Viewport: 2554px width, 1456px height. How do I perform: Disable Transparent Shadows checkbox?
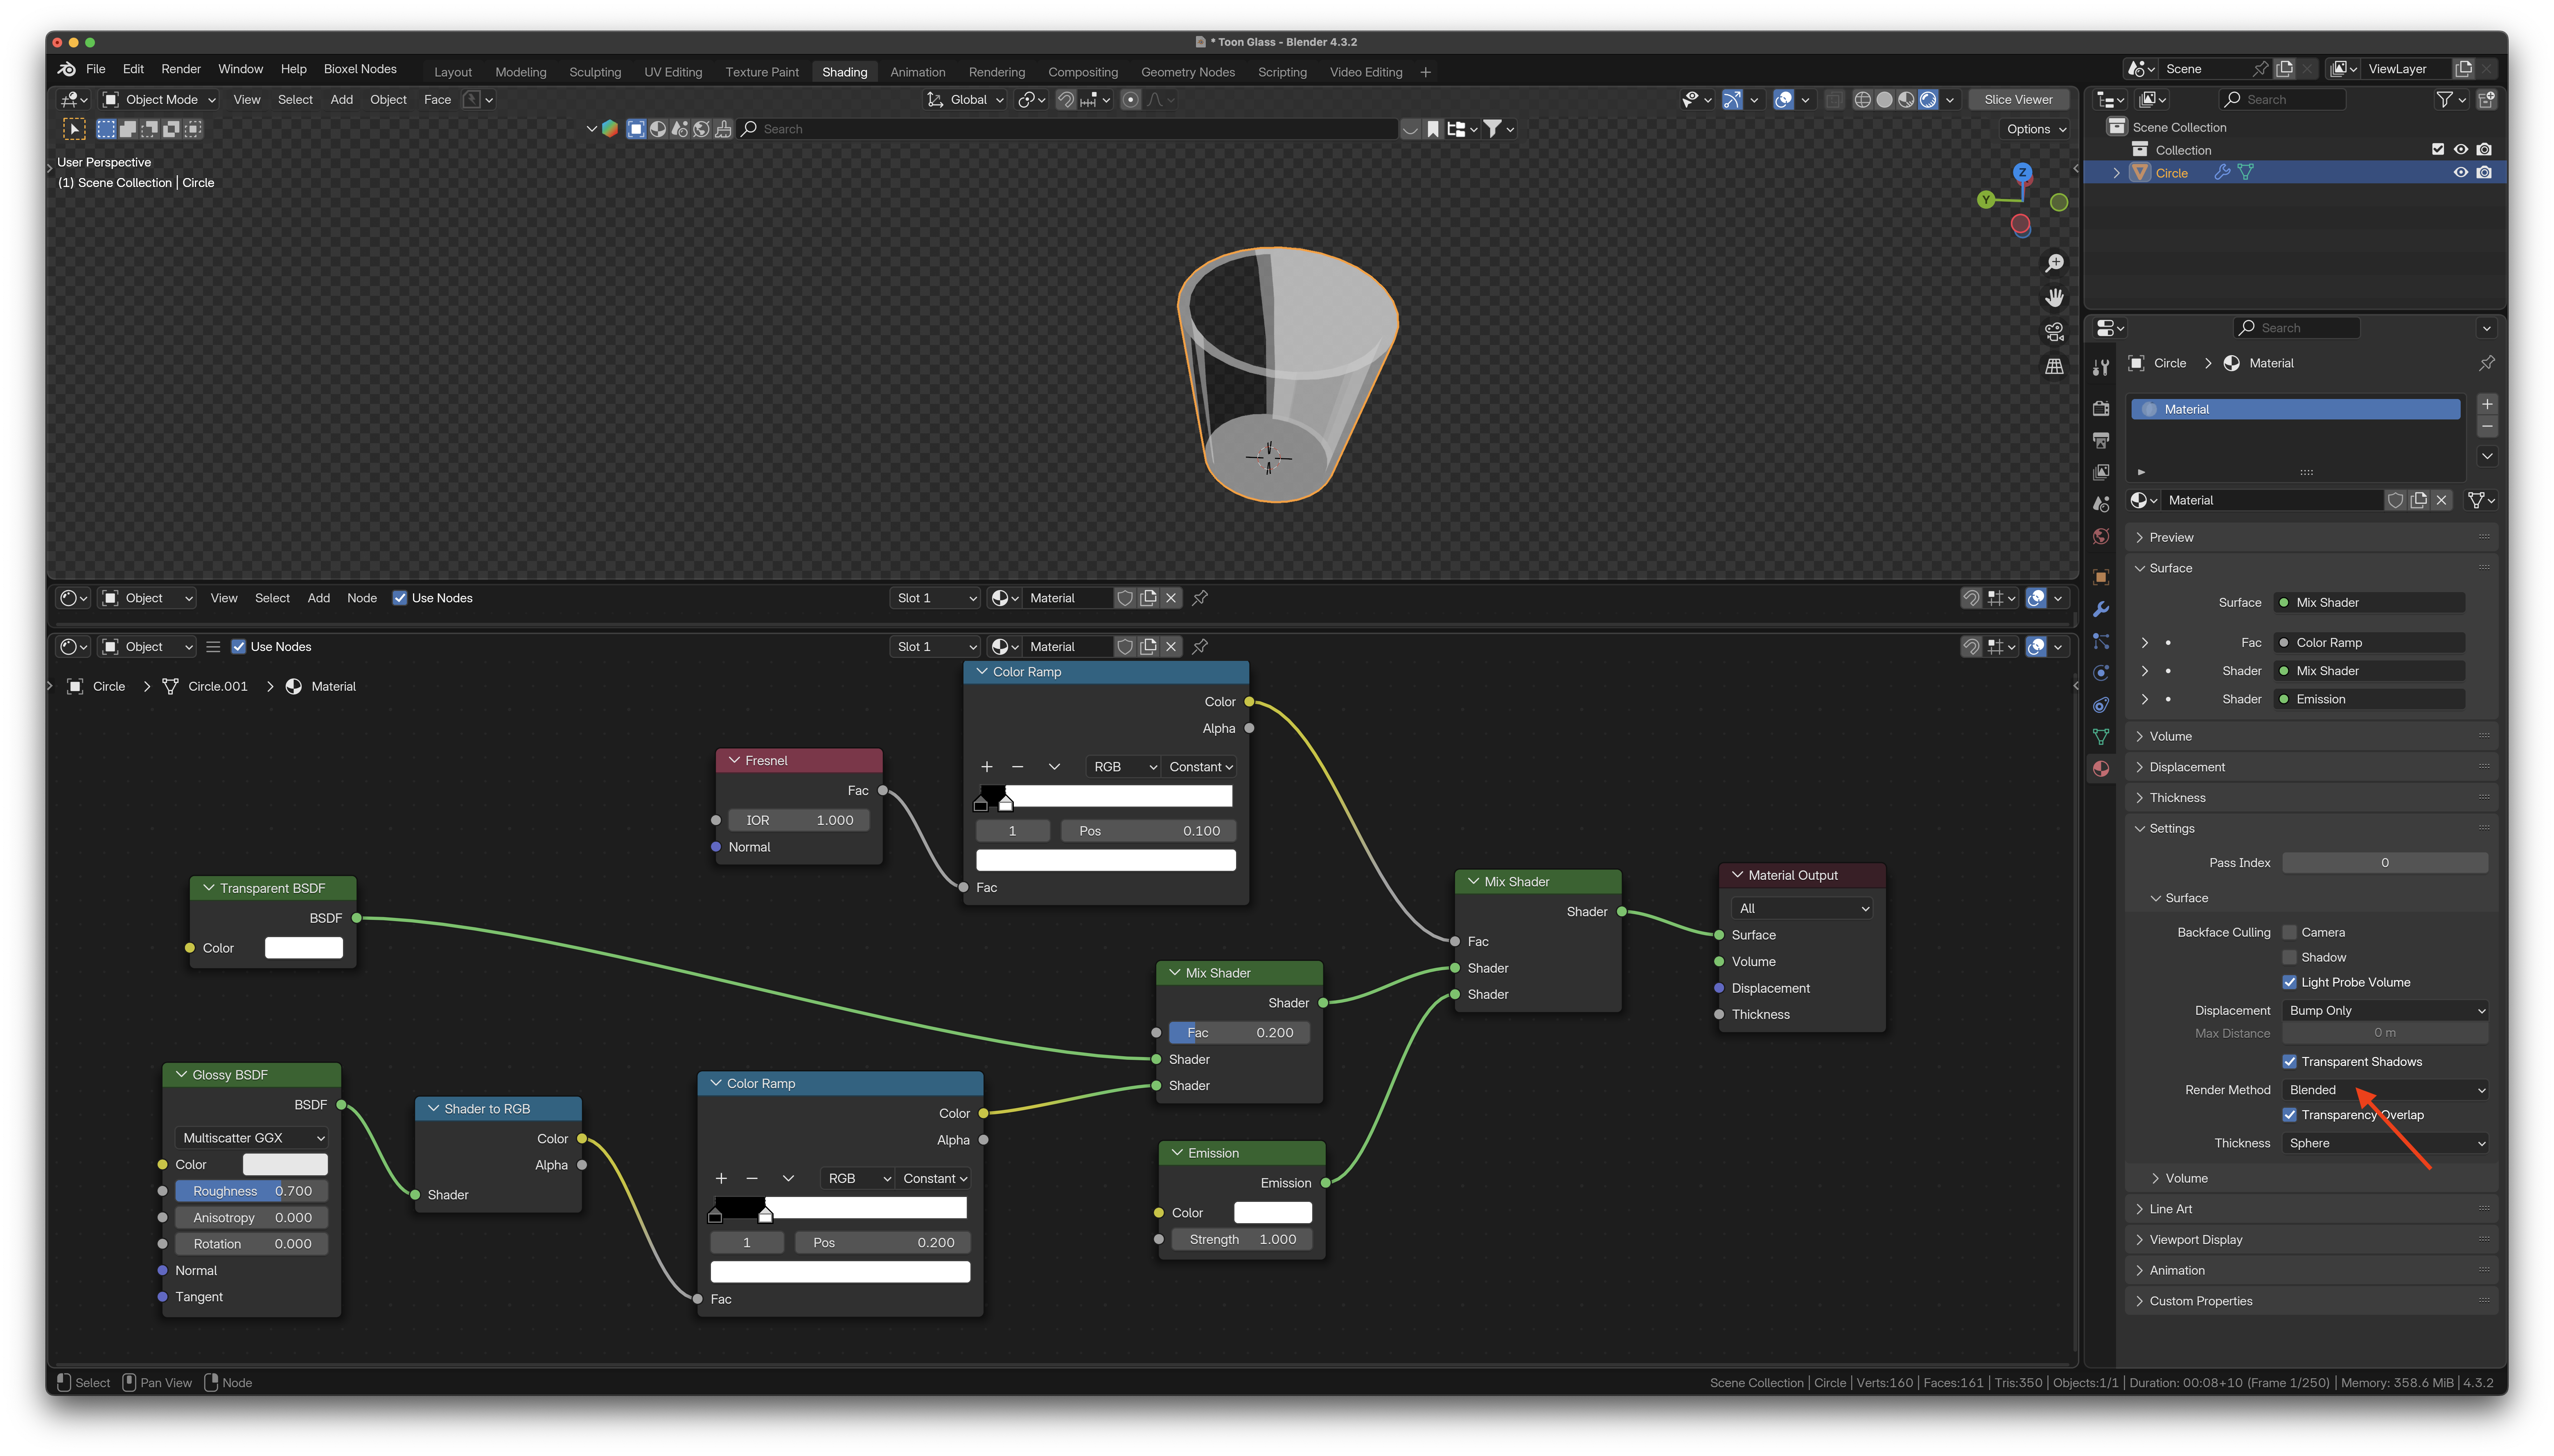pyautogui.click(x=2289, y=1061)
